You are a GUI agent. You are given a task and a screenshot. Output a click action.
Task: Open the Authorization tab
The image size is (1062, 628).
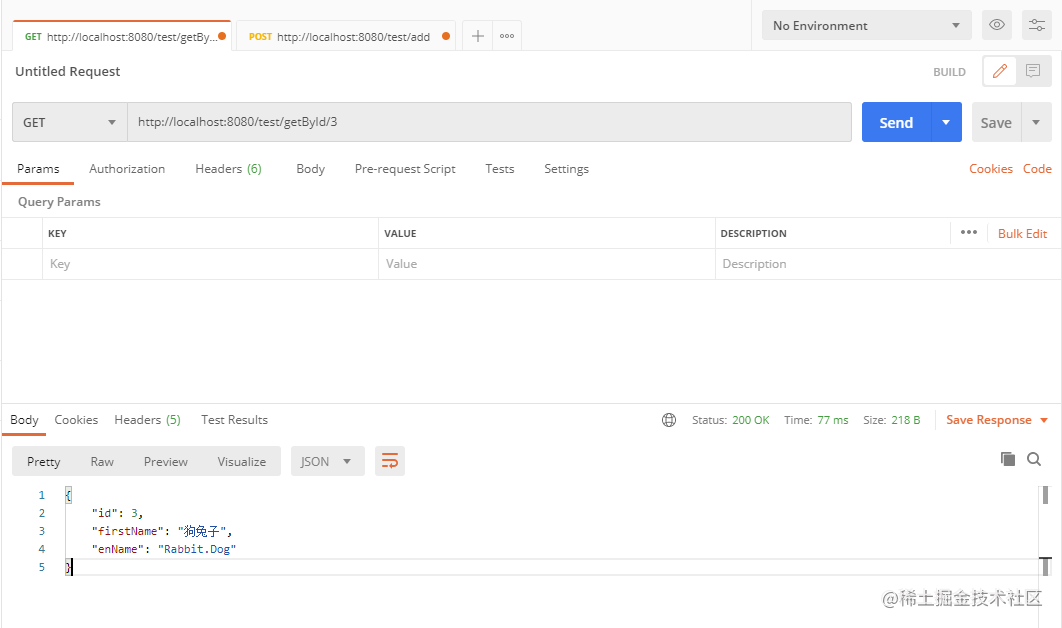[x=127, y=169]
